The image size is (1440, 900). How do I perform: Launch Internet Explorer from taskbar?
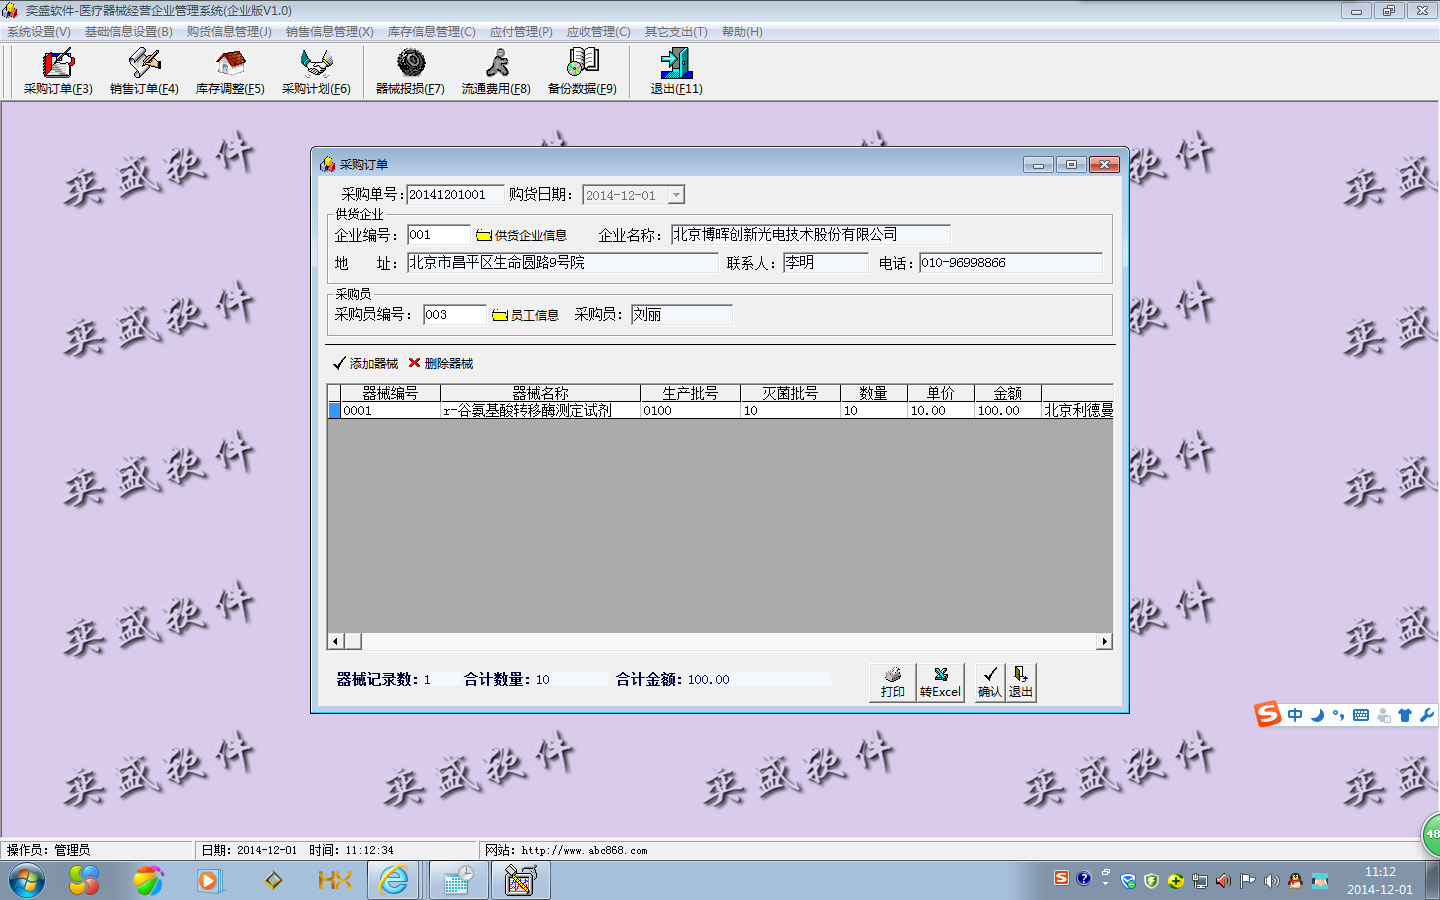point(394,881)
